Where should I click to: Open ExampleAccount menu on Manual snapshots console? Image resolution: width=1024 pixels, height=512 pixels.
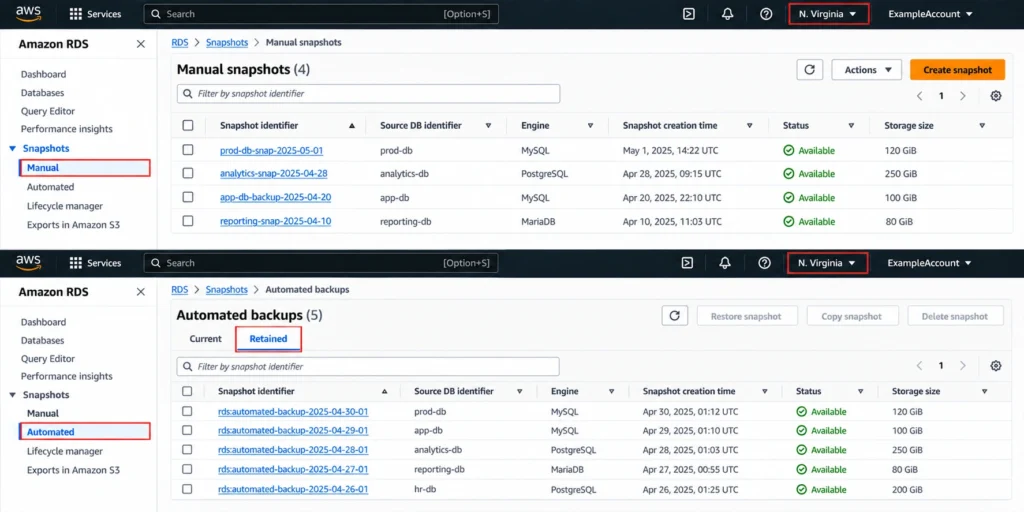[930, 14]
